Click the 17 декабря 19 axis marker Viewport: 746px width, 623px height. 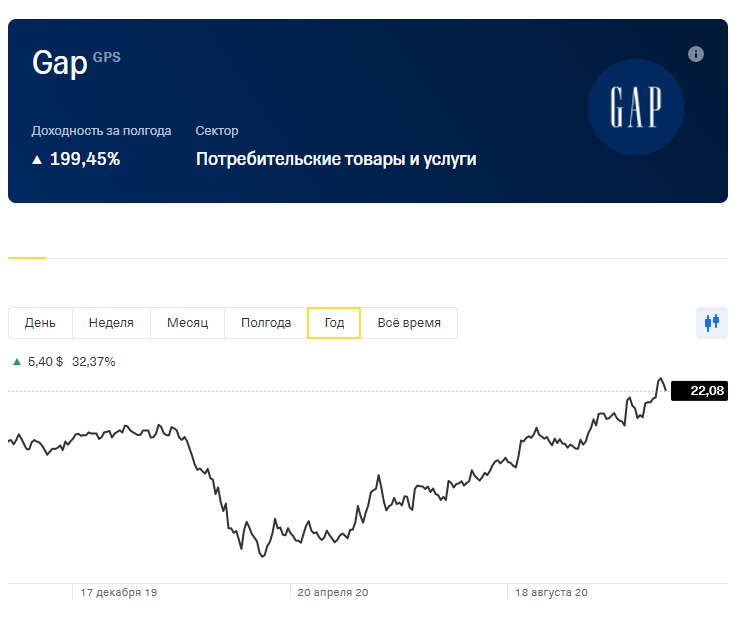[x=118, y=593]
